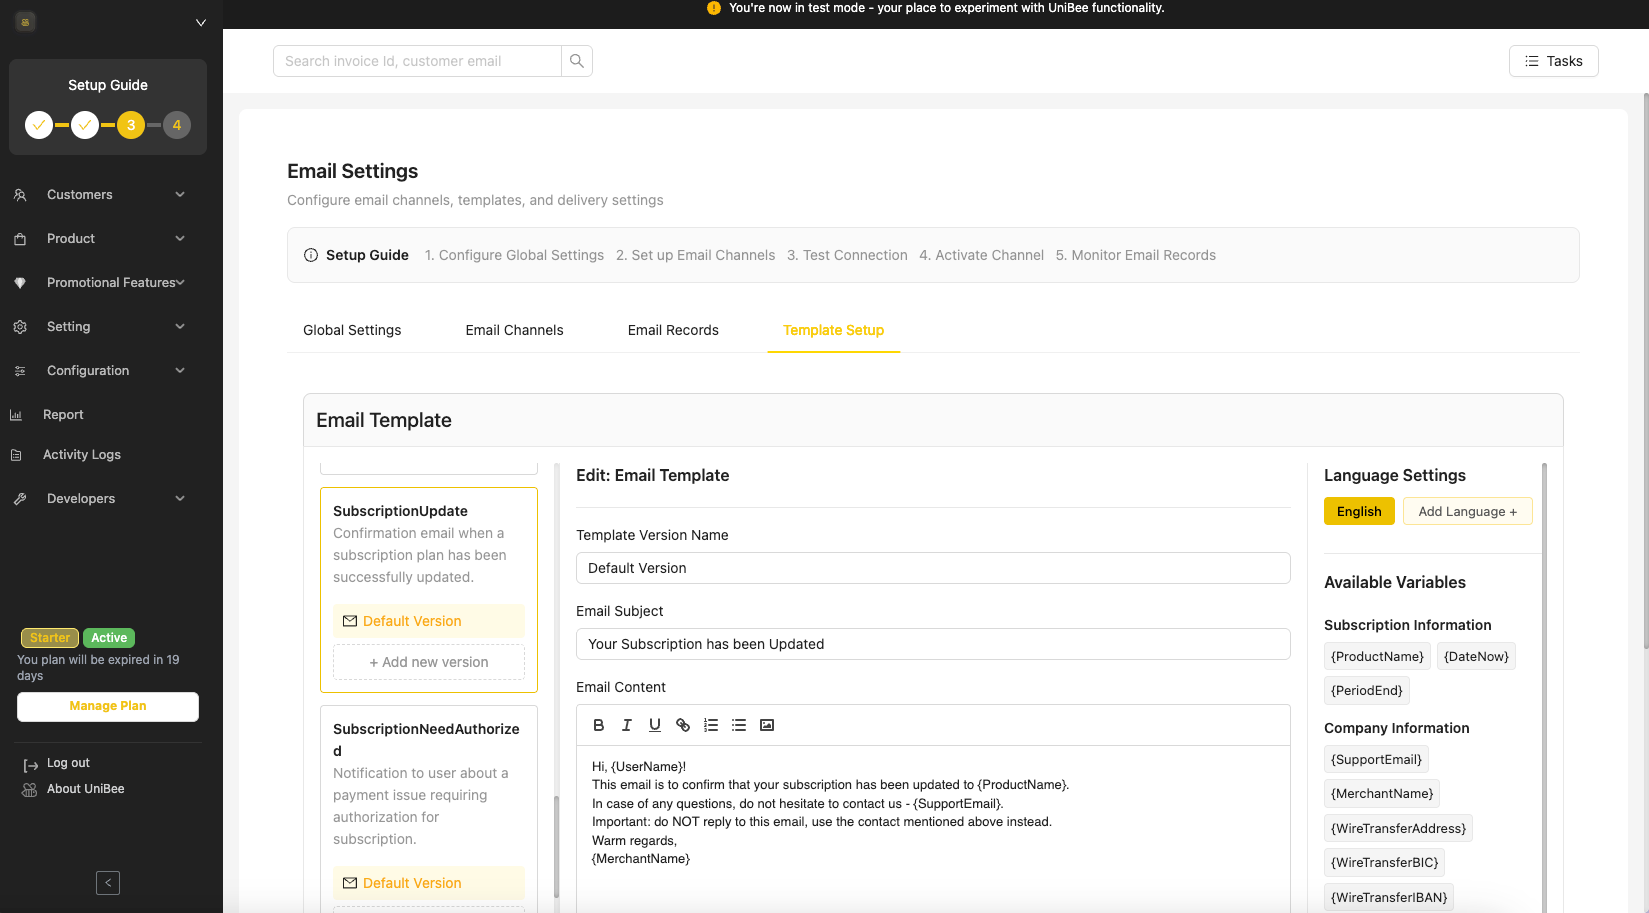Click the invoice search magnifier icon

[x=577, y=61]
